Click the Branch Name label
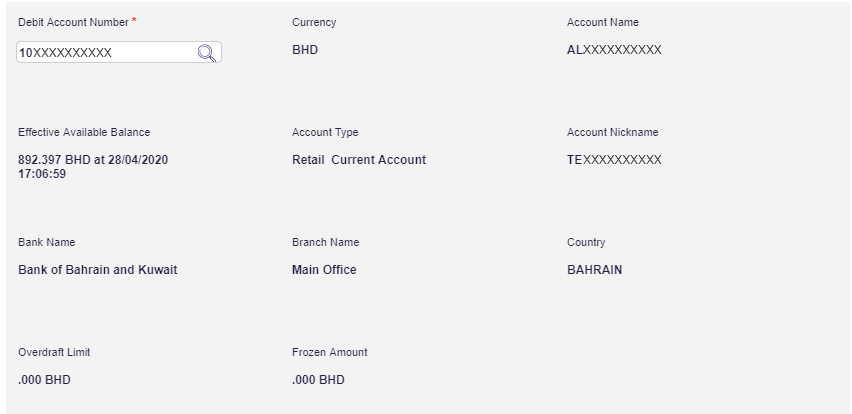This screenshot has height=414, width=852. tap(325, 242)
